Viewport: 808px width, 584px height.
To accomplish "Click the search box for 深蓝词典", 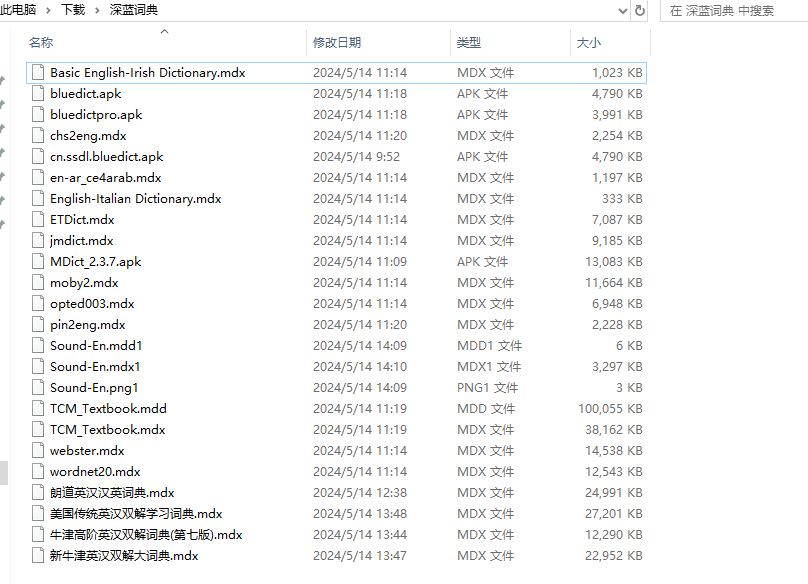I will click(x=734, y=11).
